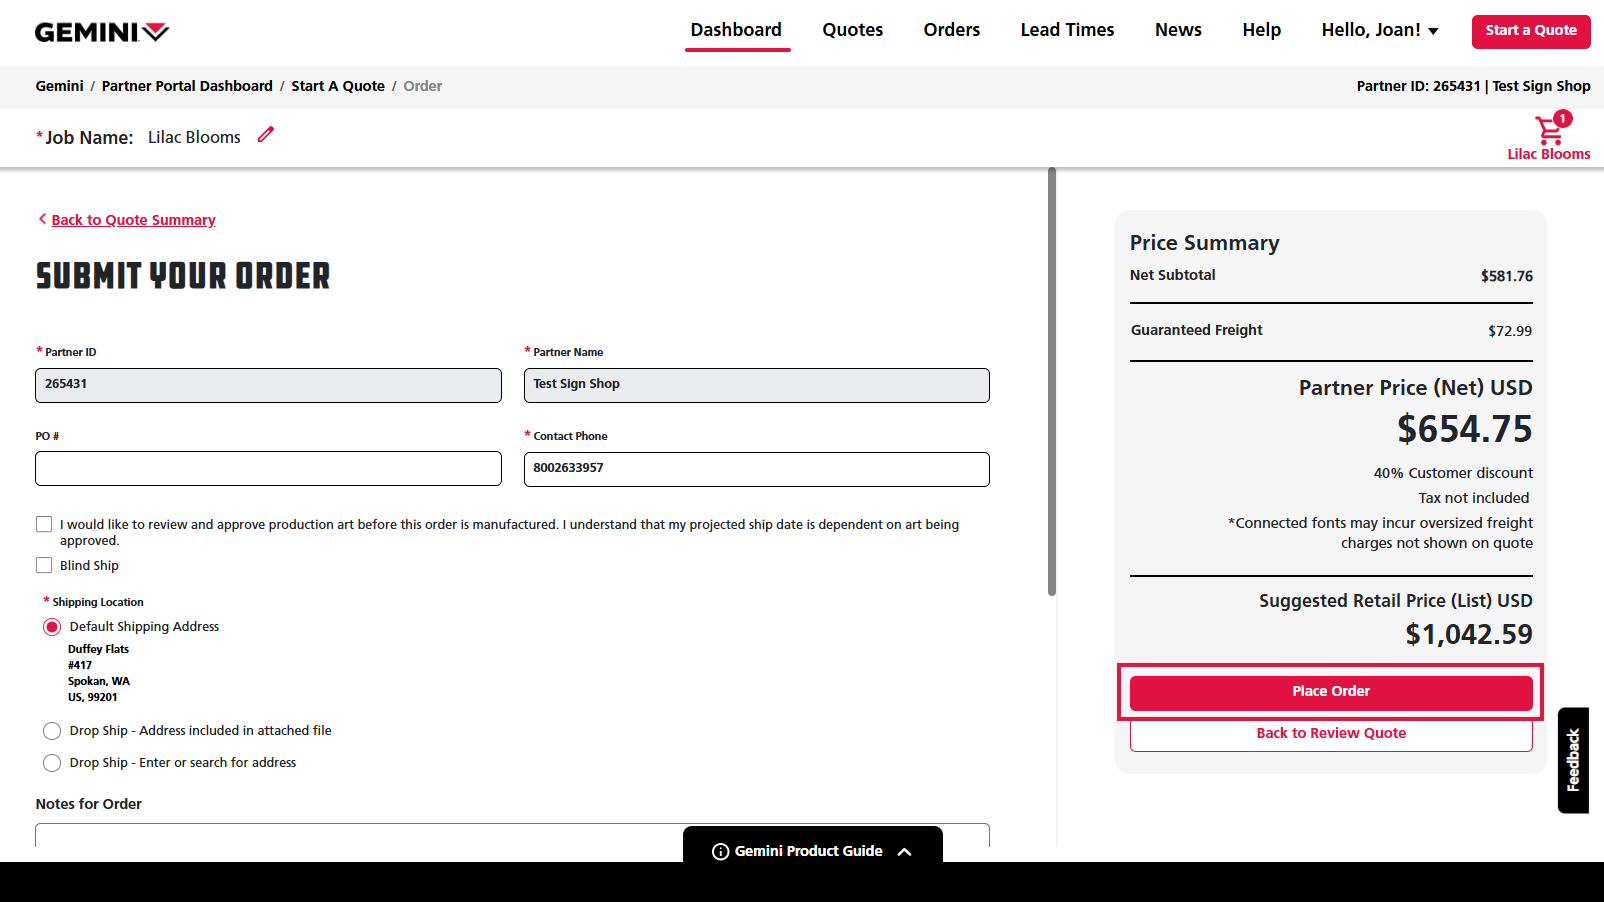Go to the Quotes tab

pyautogui.click(x=852, y=30)
